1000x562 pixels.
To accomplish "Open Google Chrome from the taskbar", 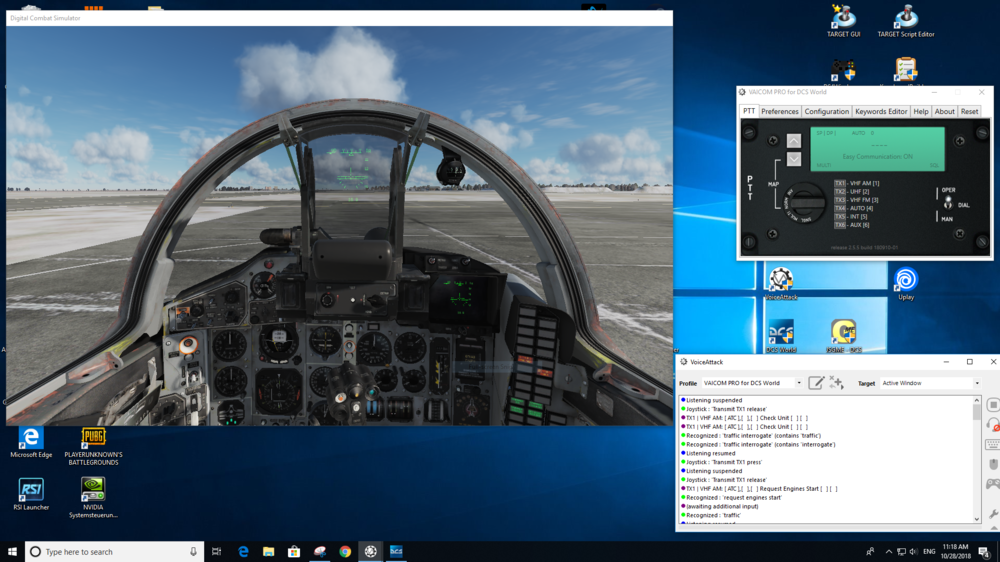I will 345,552.
